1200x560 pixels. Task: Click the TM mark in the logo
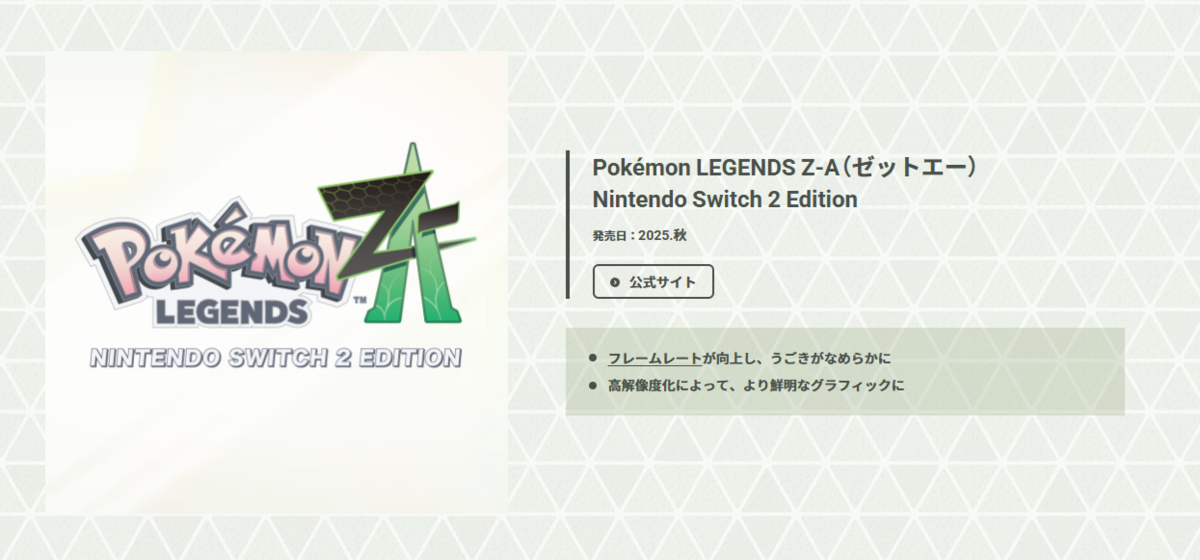[358, 299]
